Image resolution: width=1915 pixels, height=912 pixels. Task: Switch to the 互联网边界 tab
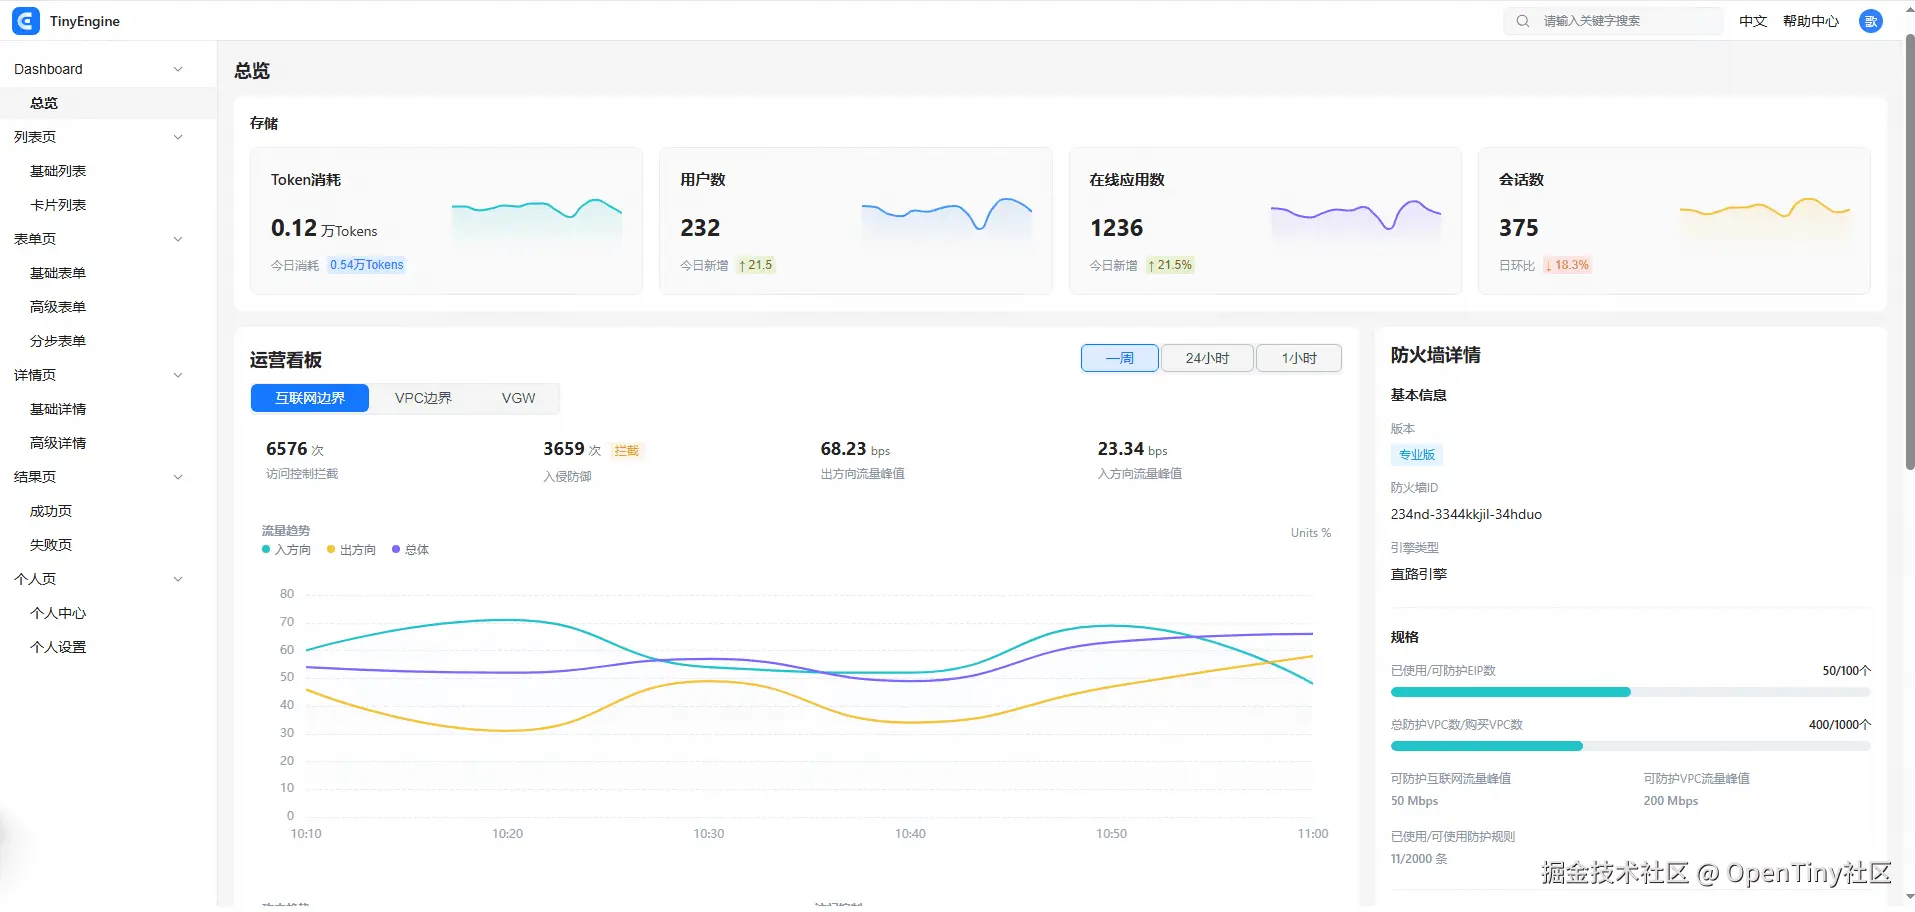point(310,398)
